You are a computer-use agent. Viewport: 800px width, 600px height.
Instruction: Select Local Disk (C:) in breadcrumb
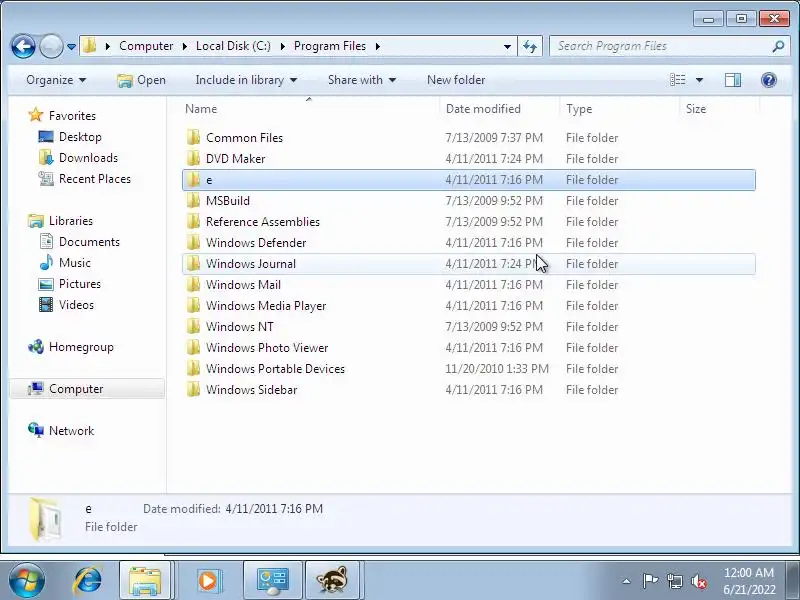(x=233, y=46)
